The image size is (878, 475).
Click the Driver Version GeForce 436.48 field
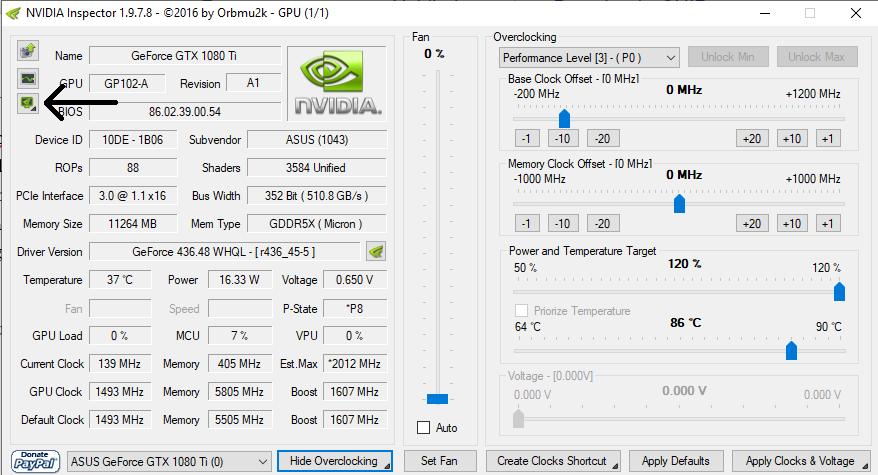[x=224, y=252]
